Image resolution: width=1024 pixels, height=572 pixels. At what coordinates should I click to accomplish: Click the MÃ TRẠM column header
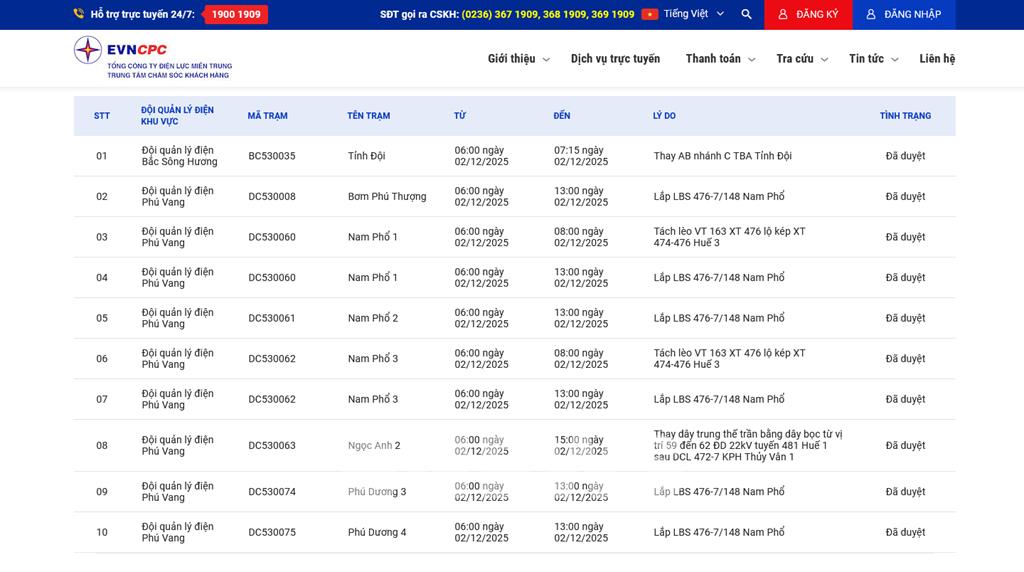267,116
